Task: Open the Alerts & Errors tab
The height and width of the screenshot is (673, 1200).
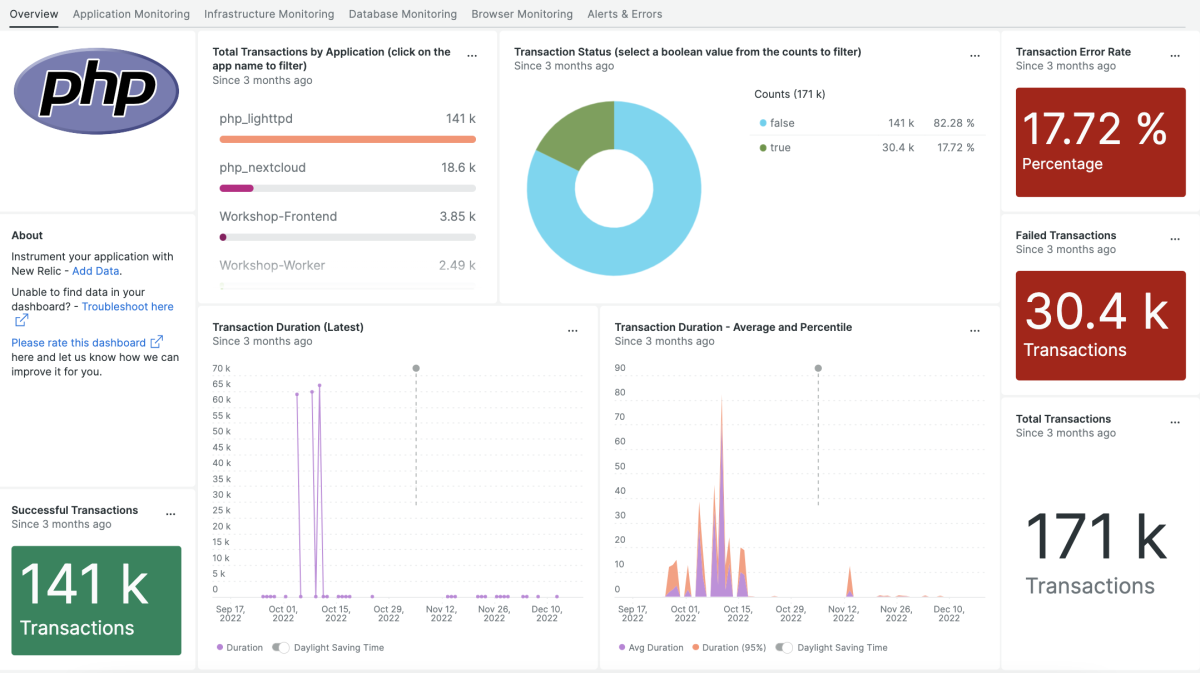Action: coord(624,14)
